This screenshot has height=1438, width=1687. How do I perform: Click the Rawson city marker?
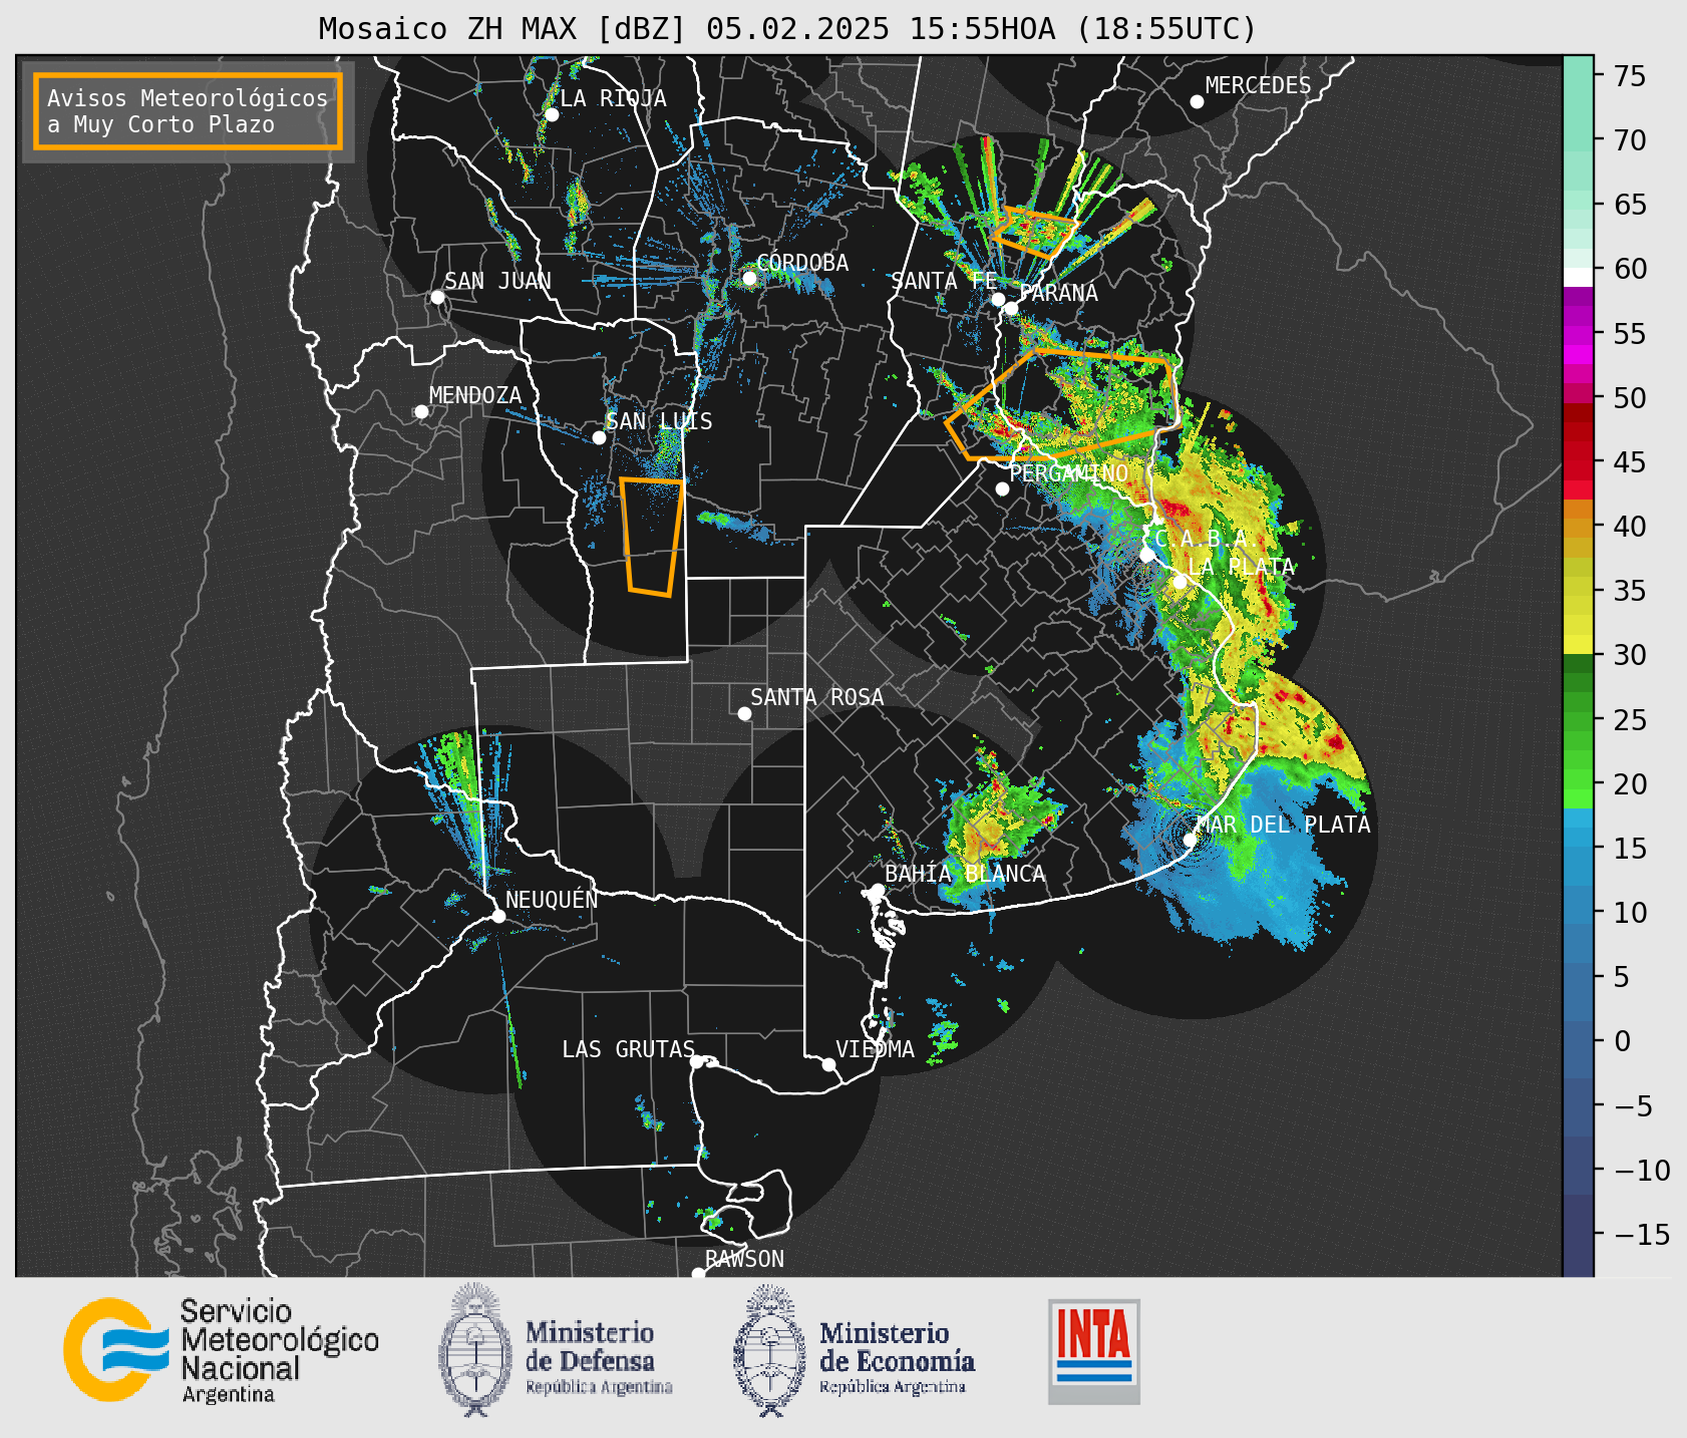point(698,1274)
